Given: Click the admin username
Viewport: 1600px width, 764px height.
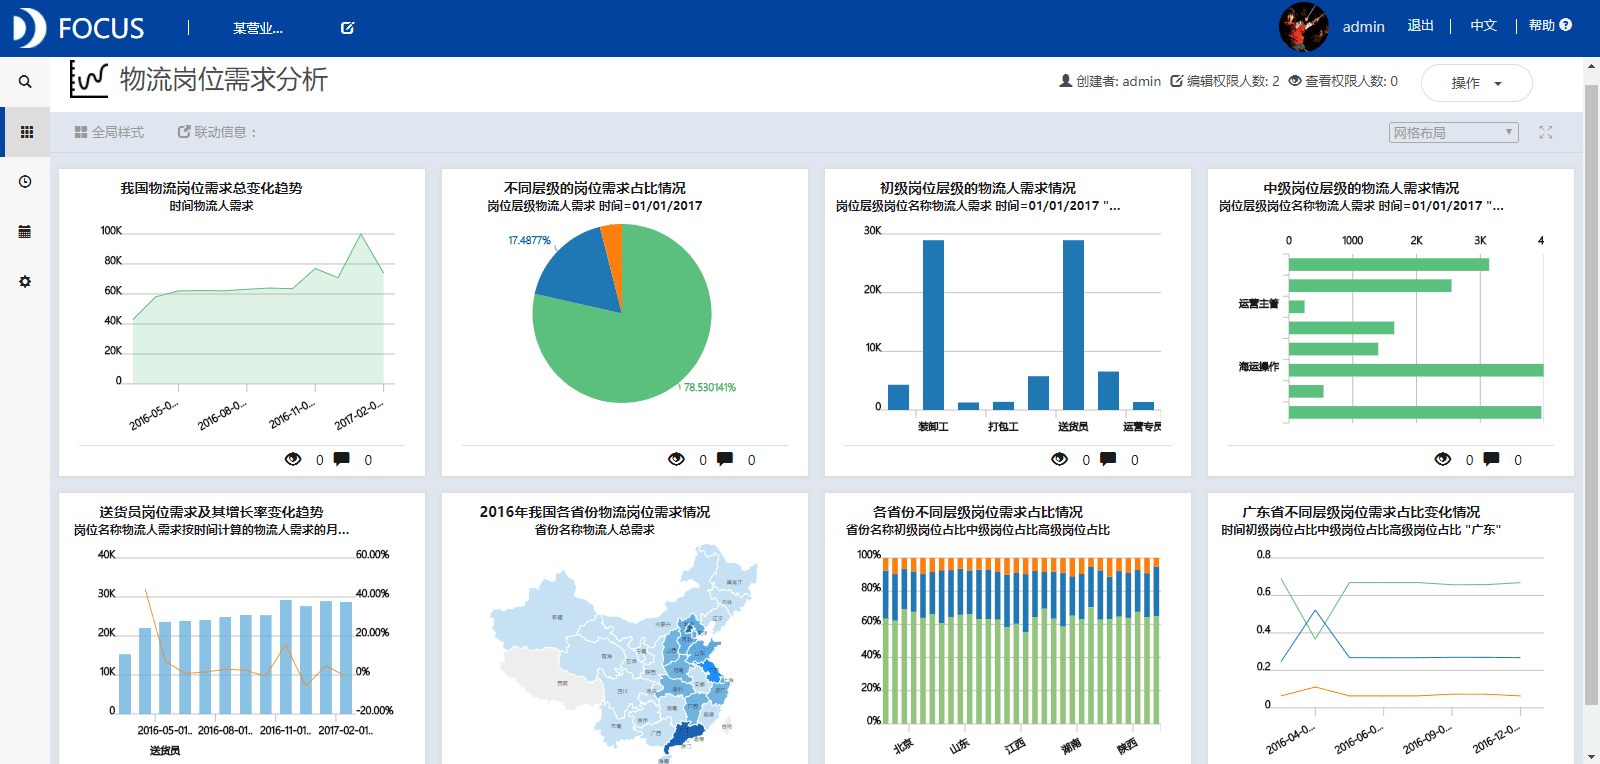Looking at the screenshot, I should click(1363, 27).
